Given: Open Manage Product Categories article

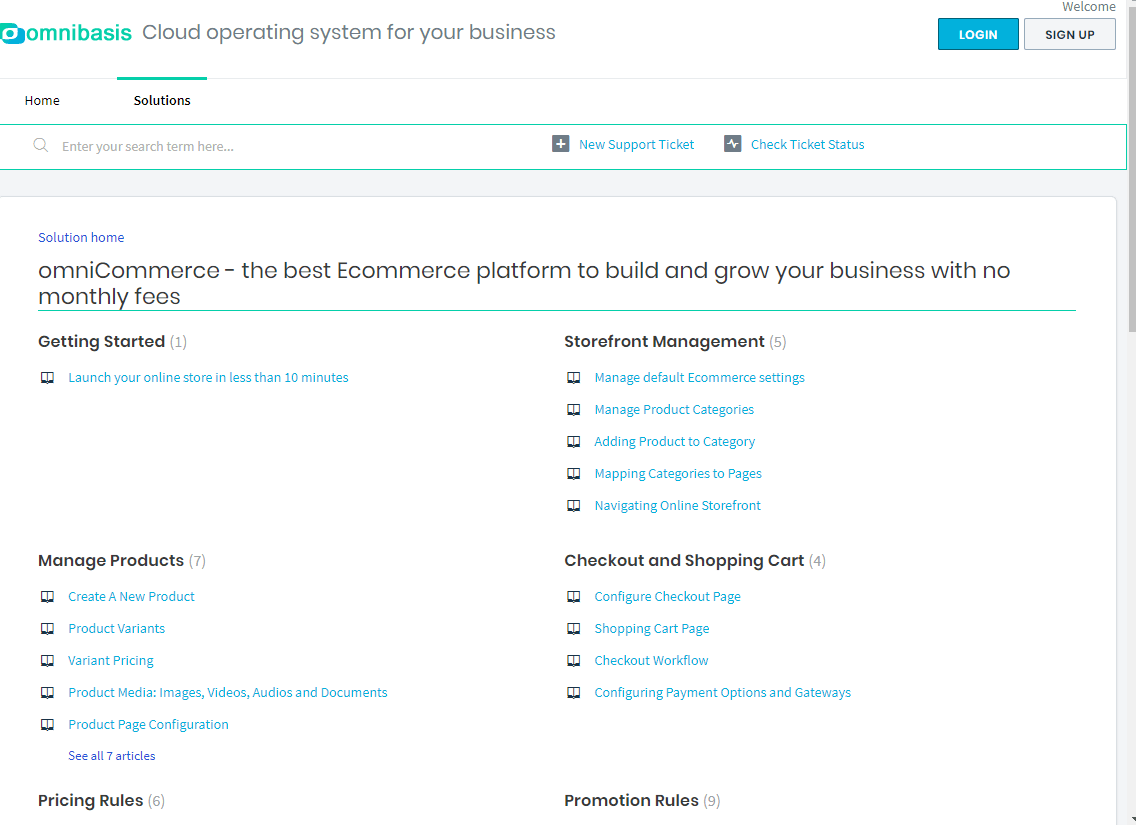Looking at the screenshot, I should click(x=674, y=409).
